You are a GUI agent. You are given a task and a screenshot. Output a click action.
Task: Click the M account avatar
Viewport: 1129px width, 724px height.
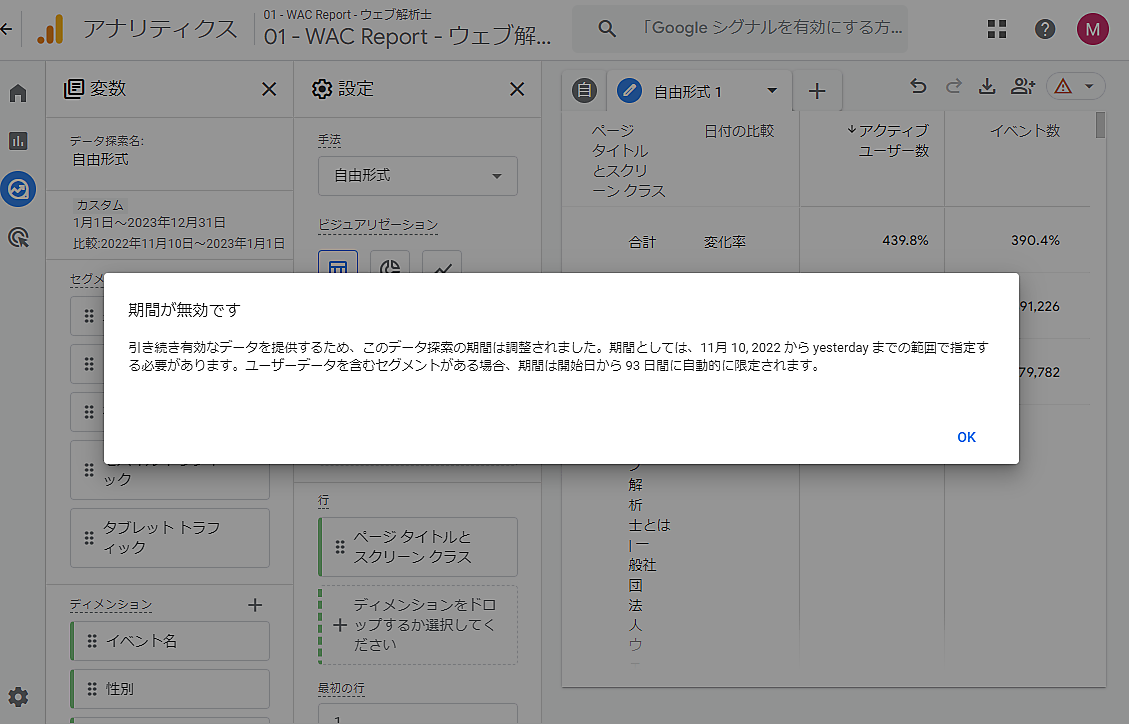click(x=1092, y=29)
